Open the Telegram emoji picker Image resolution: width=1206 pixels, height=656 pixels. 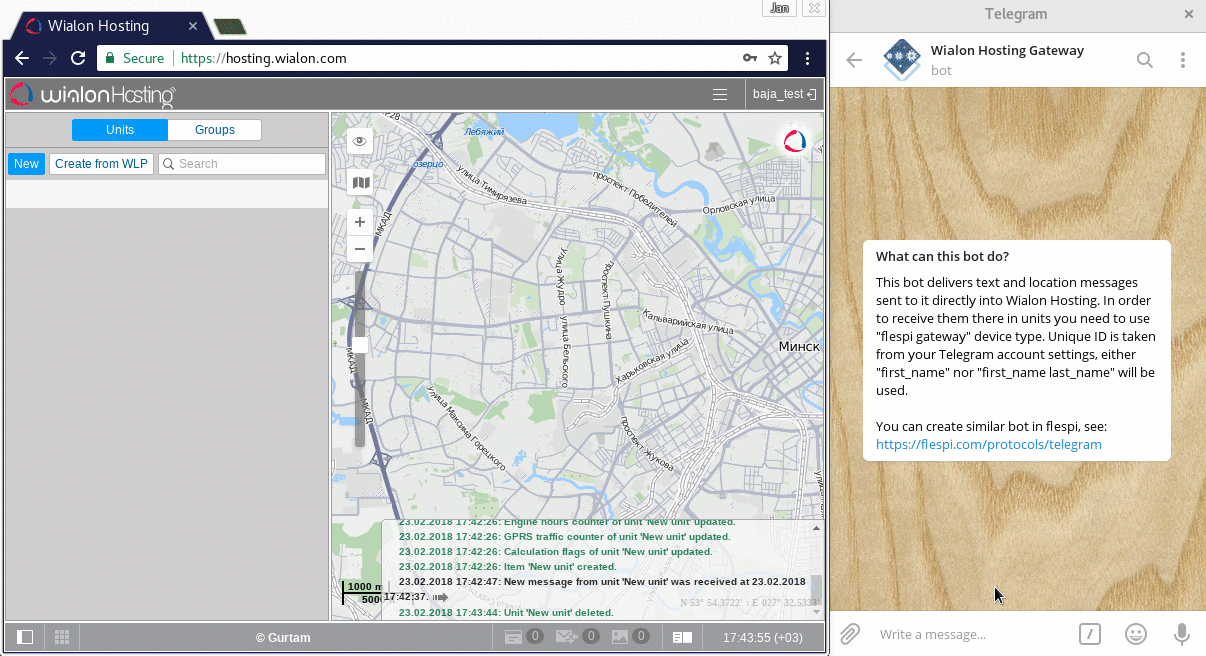[1135, 634]
